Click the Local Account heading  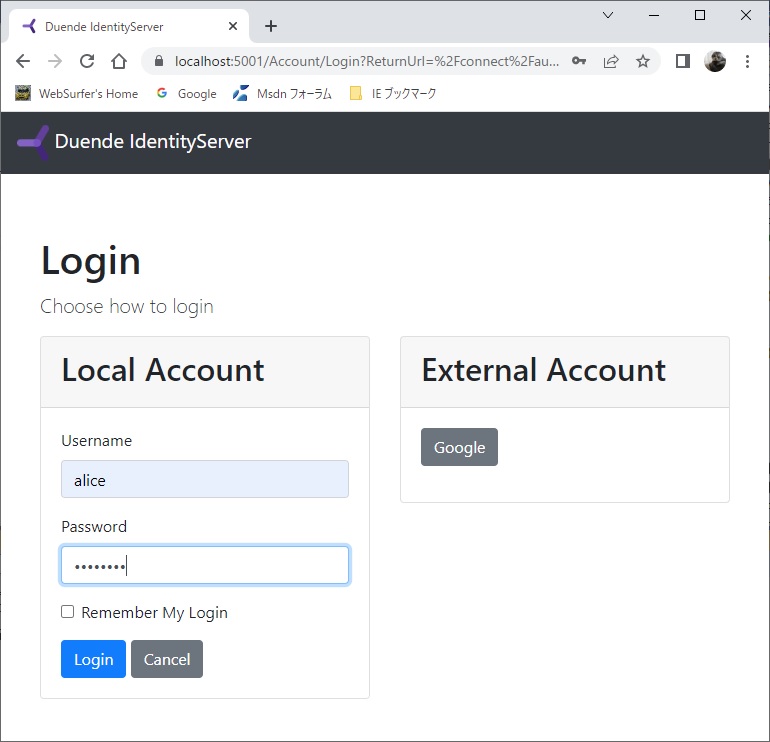coord(163,370)
